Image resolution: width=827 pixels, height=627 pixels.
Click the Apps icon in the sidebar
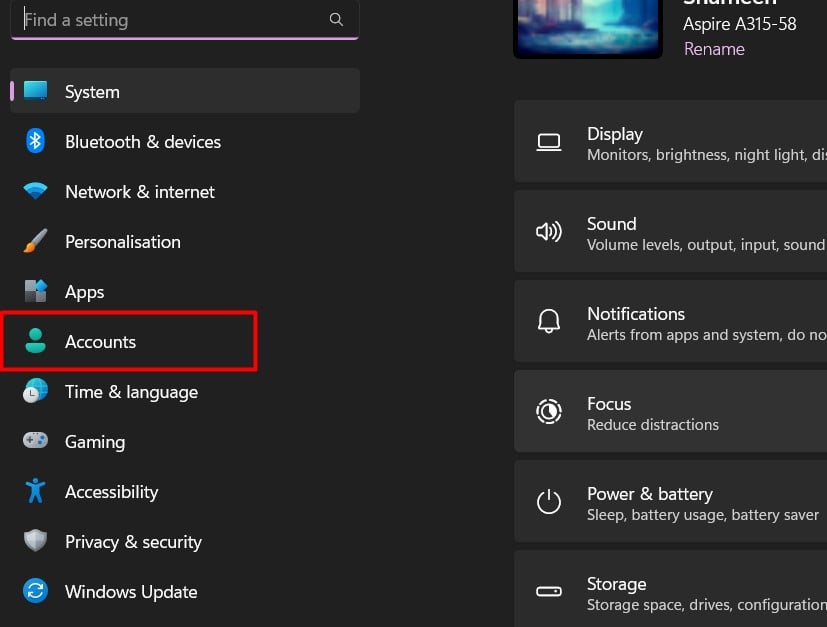[36, 291]
